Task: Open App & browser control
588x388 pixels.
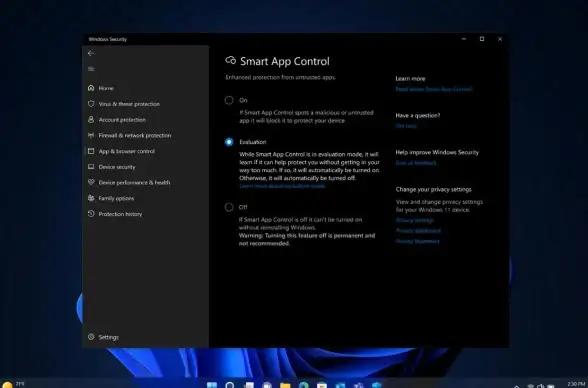Action: point(122,151)
